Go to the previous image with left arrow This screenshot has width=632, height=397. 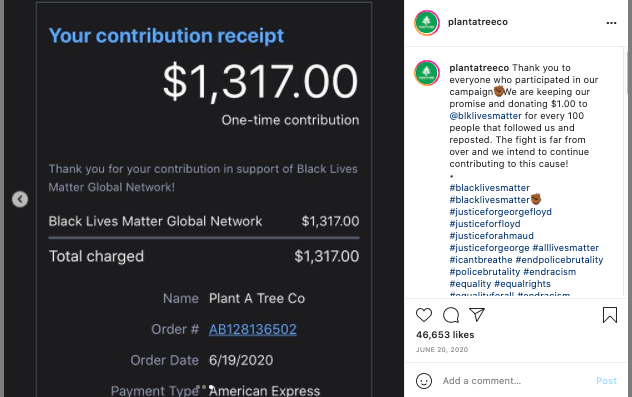[x=20, y=199]
